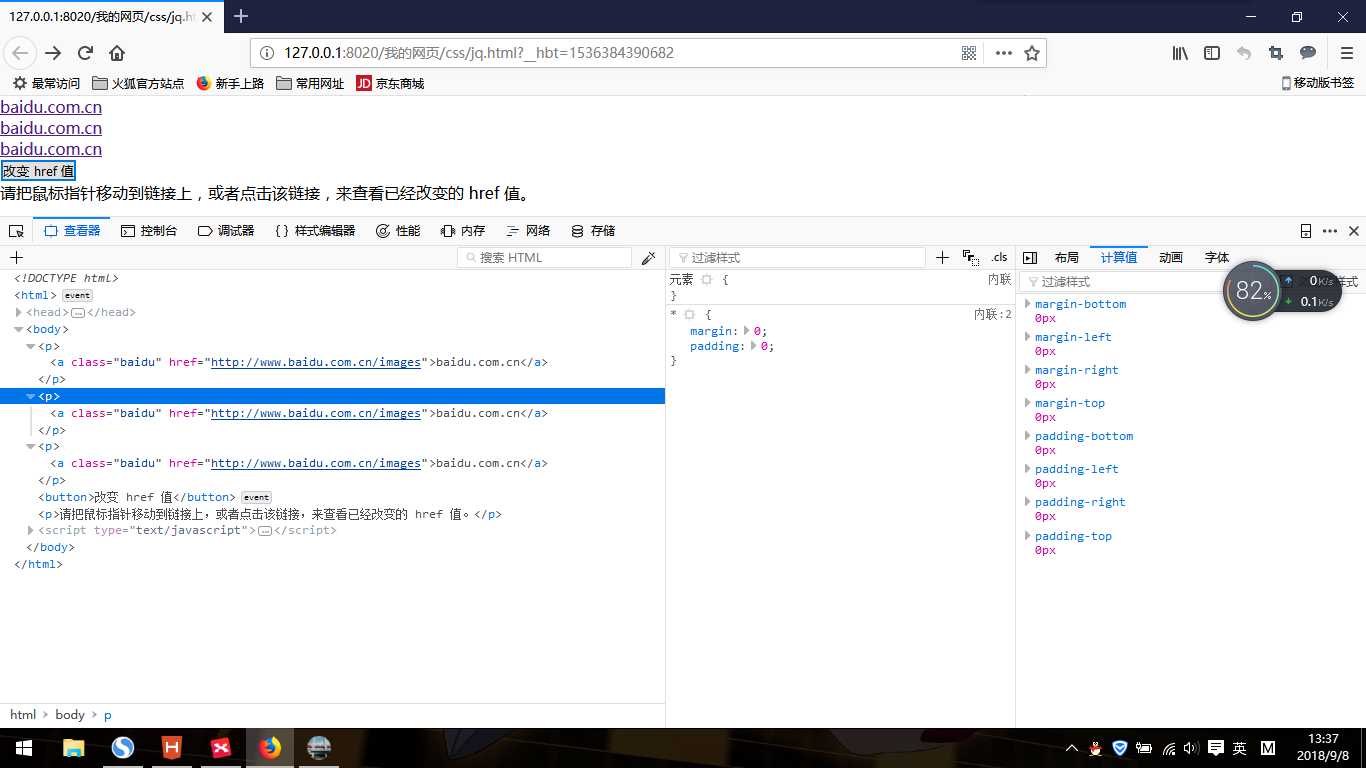The image size is (1366, 768).
Task: Open the chat bubble toolbar icon
Action: coord(1307,53)
